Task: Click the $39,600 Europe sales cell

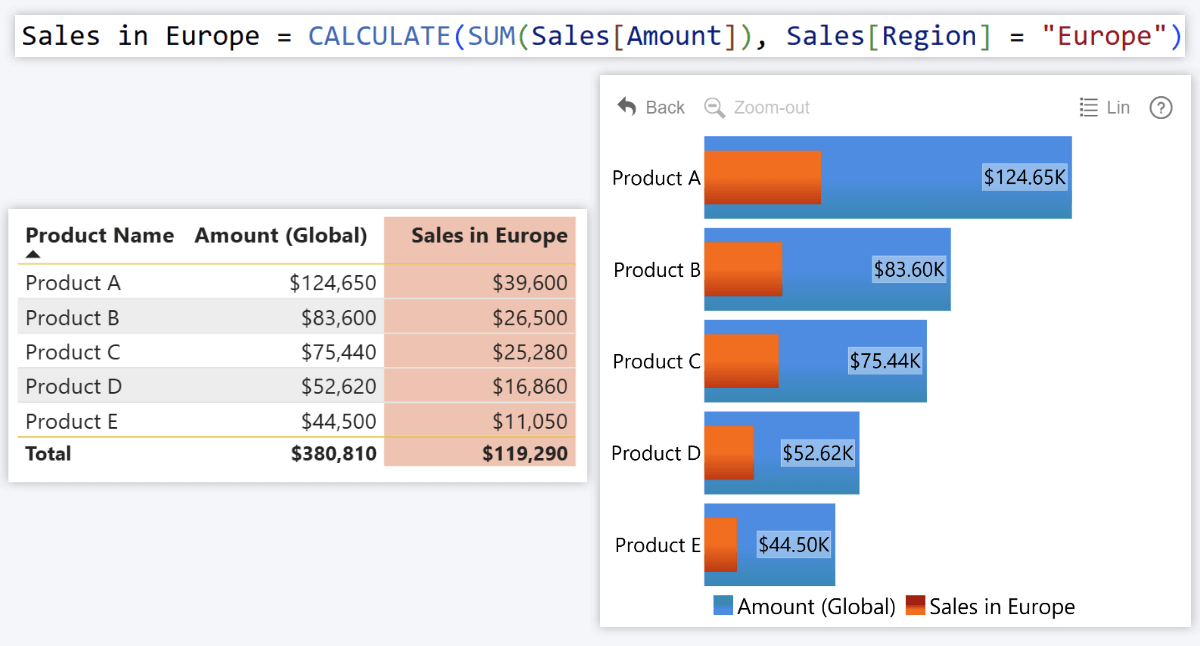Action: pyautogui.click(x=530, y=283)
